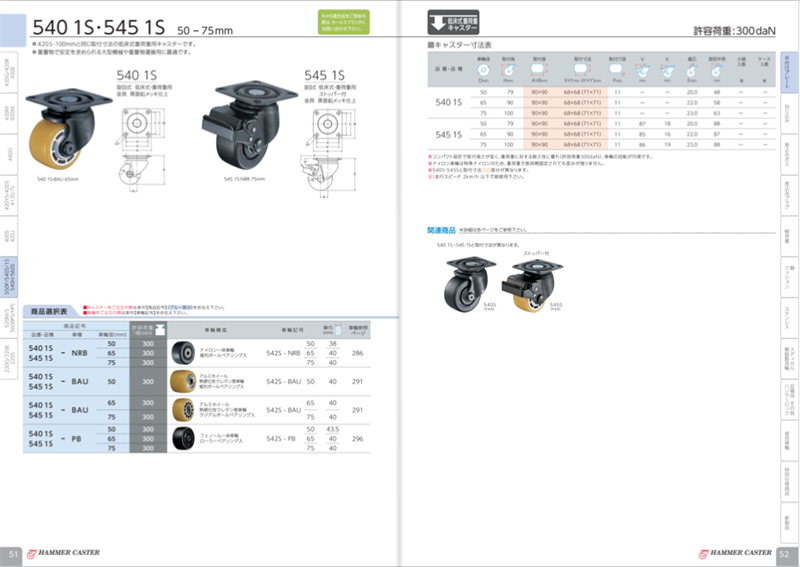Click the Hammer Caster logo on page 51
This screenshot has width=800, height=567.
tap(63, 553)
